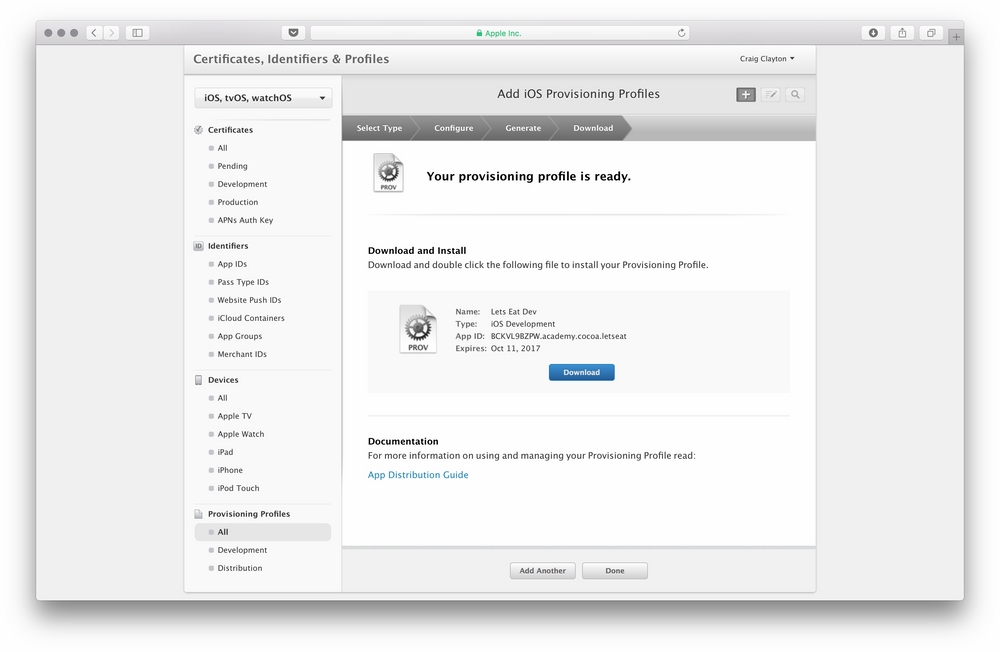Click the PROV file icon beside the profile details
The image size is (1000, 652).
(x=418, y=329)
